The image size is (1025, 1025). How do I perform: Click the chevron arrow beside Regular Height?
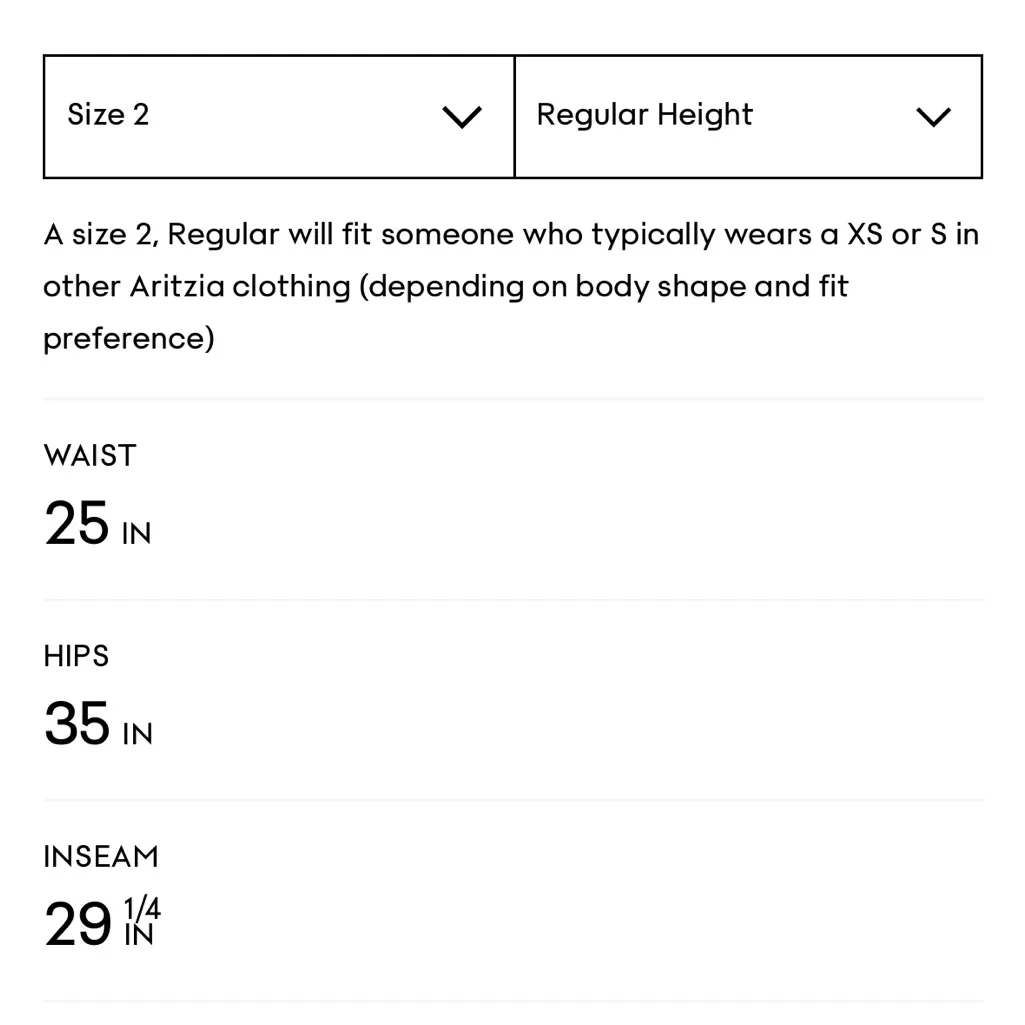(x=934, y=117)
